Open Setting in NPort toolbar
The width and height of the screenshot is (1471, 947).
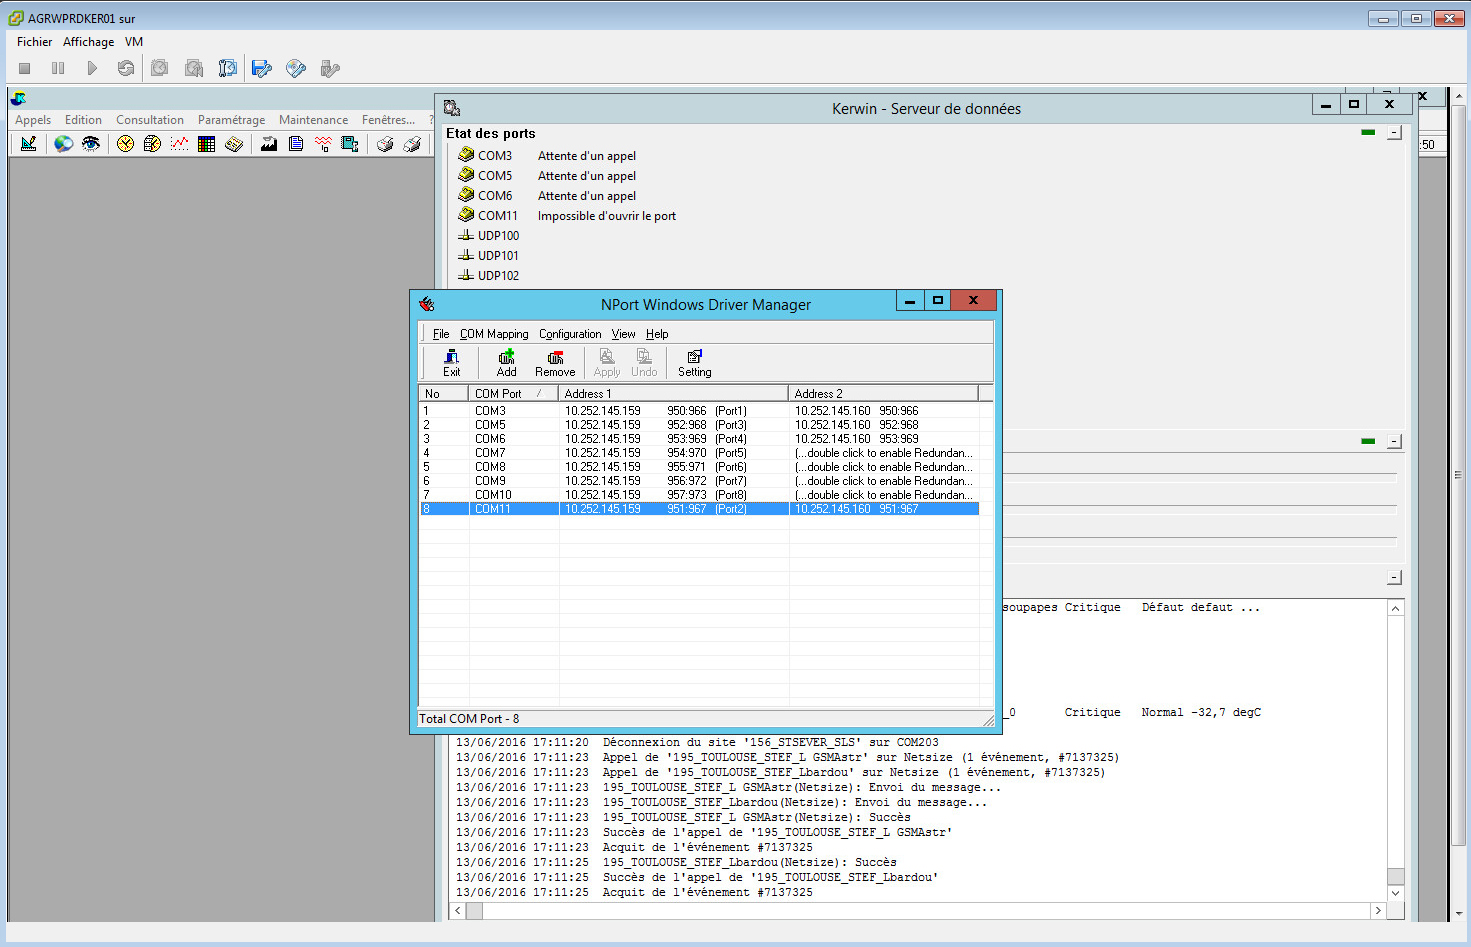point(694,362)
